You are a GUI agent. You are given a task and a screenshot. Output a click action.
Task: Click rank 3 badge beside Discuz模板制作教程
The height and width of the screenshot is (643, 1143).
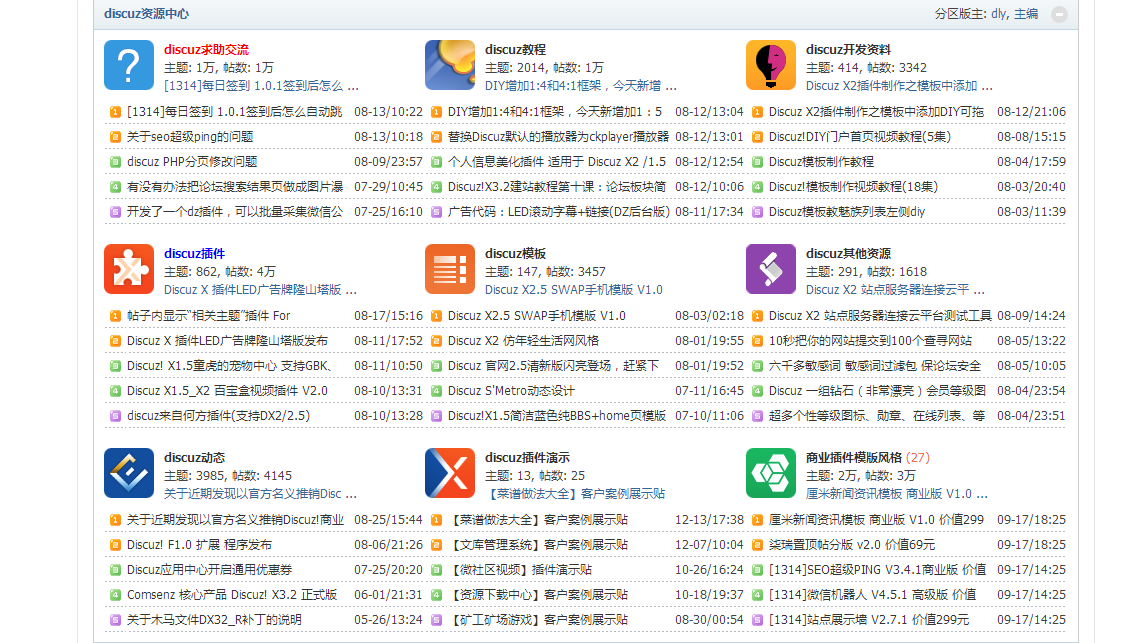[x=757, y=162]
